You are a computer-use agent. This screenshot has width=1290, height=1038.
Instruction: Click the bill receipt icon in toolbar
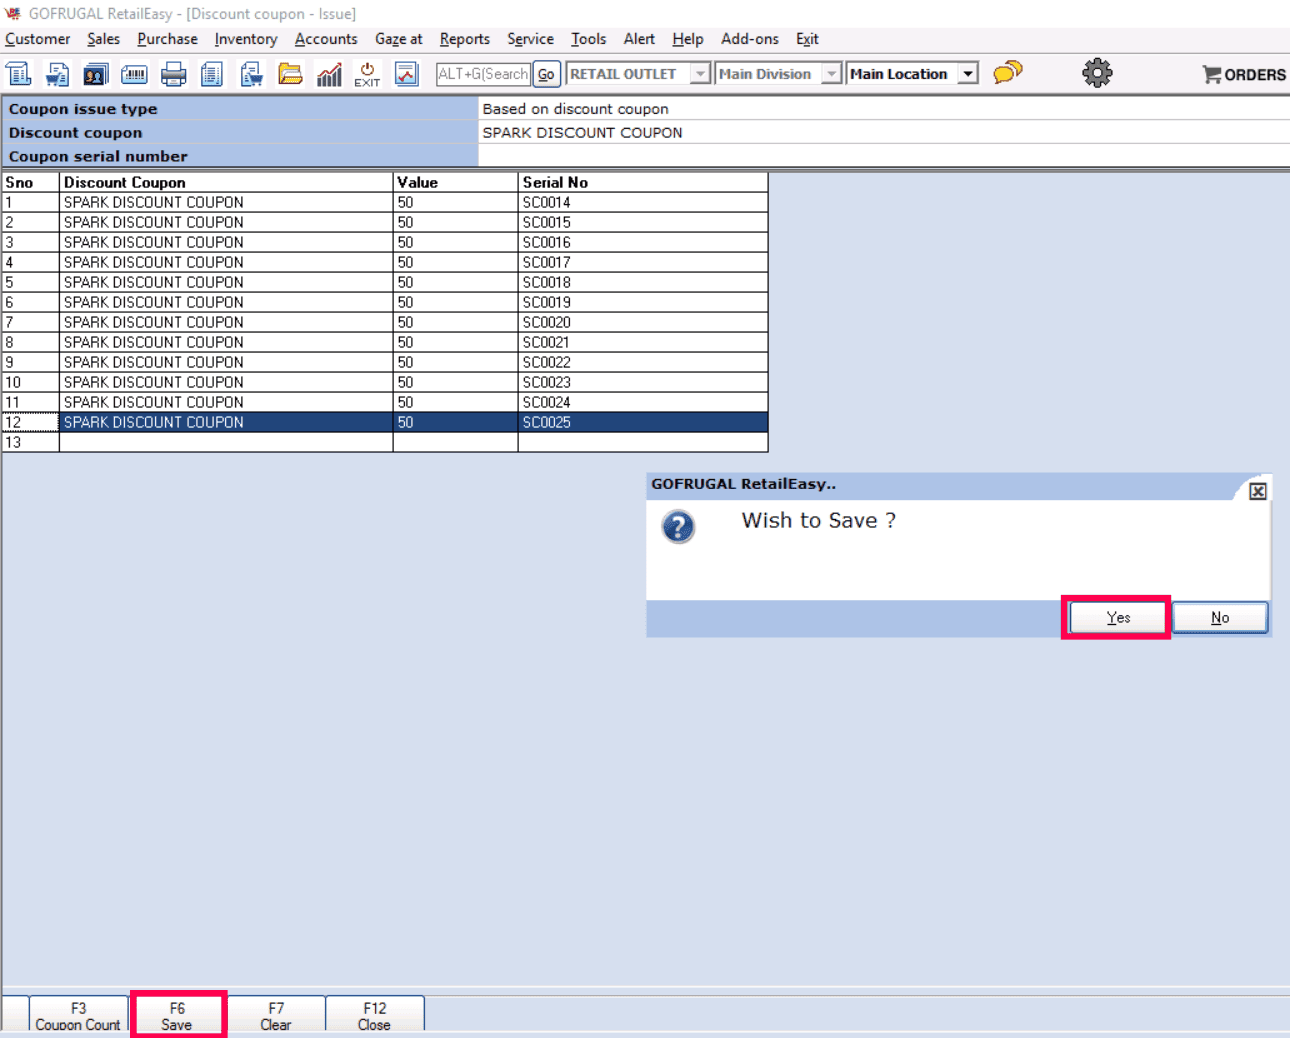(19, 74)
